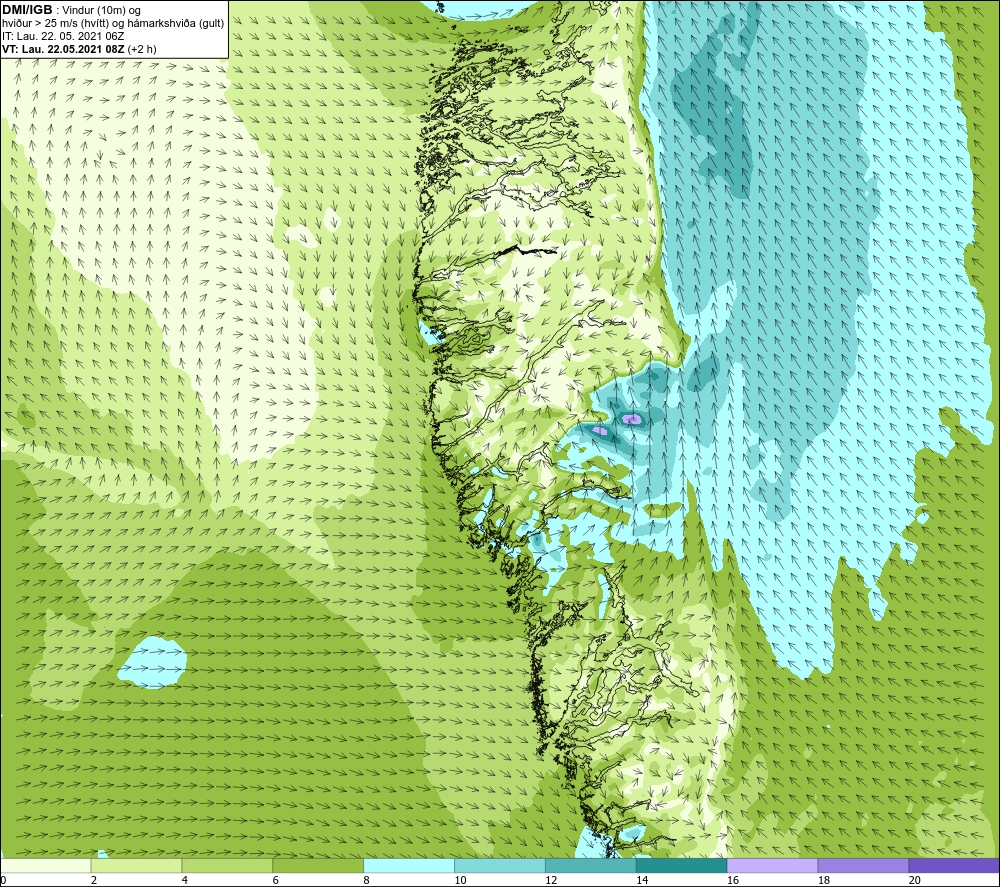Click legend scale value '10'

[460, 880]
